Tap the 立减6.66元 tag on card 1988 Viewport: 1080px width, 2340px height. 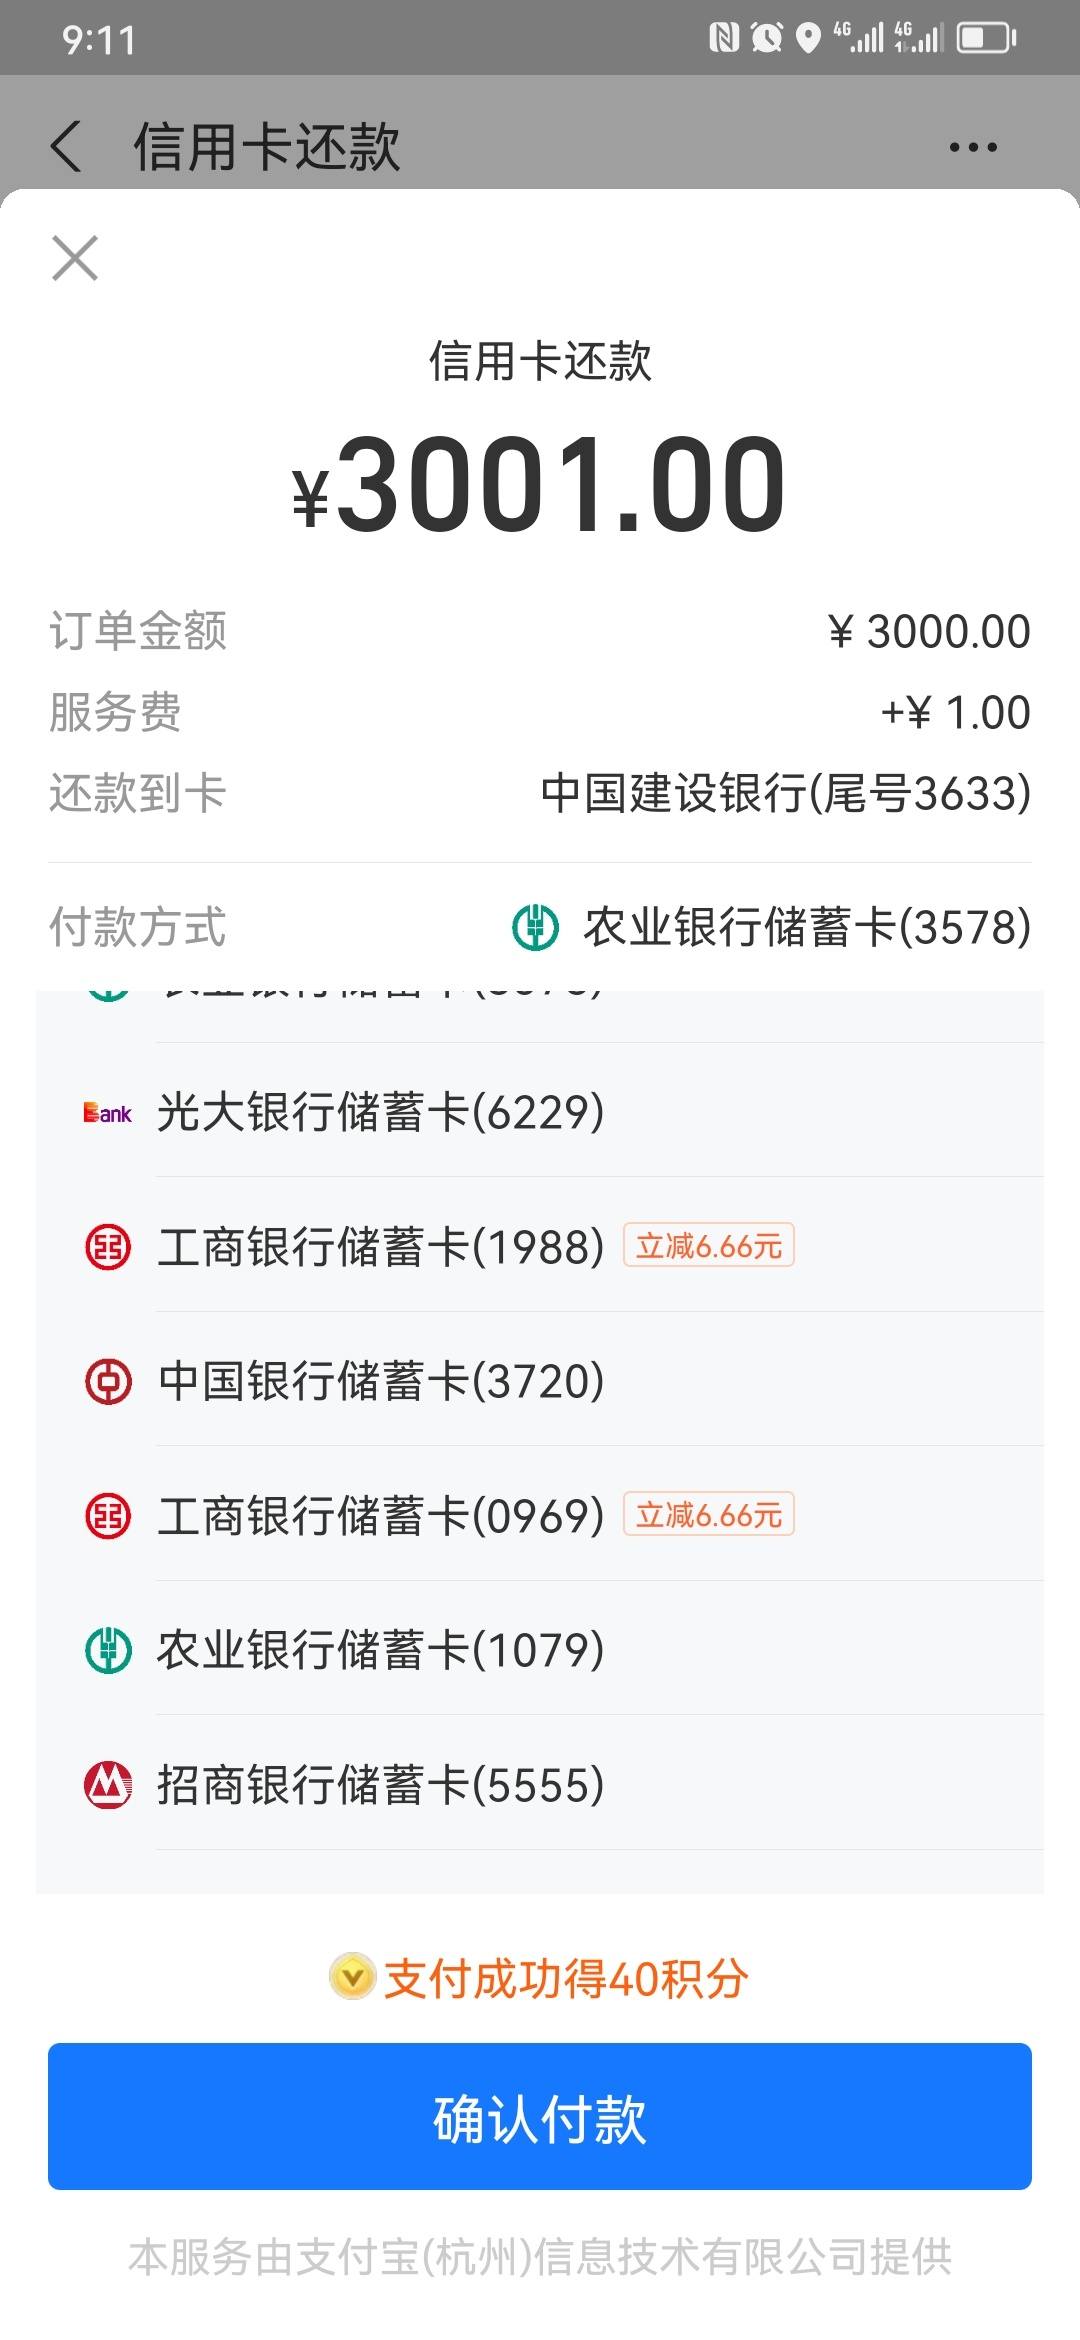tap(709, 1245)
